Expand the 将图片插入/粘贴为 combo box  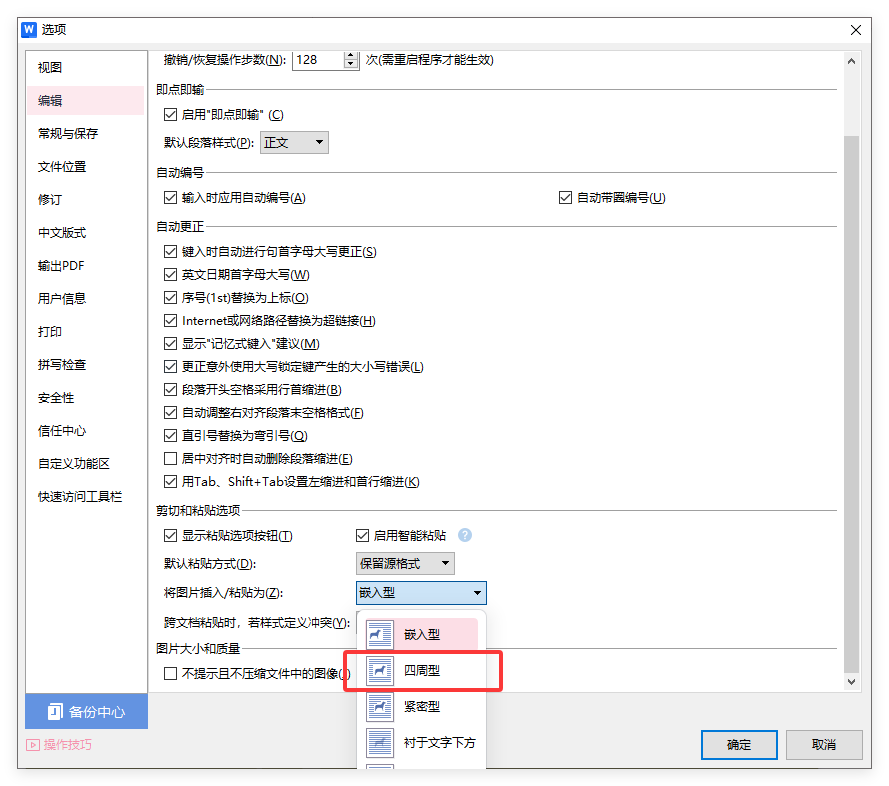coord(476,592)
